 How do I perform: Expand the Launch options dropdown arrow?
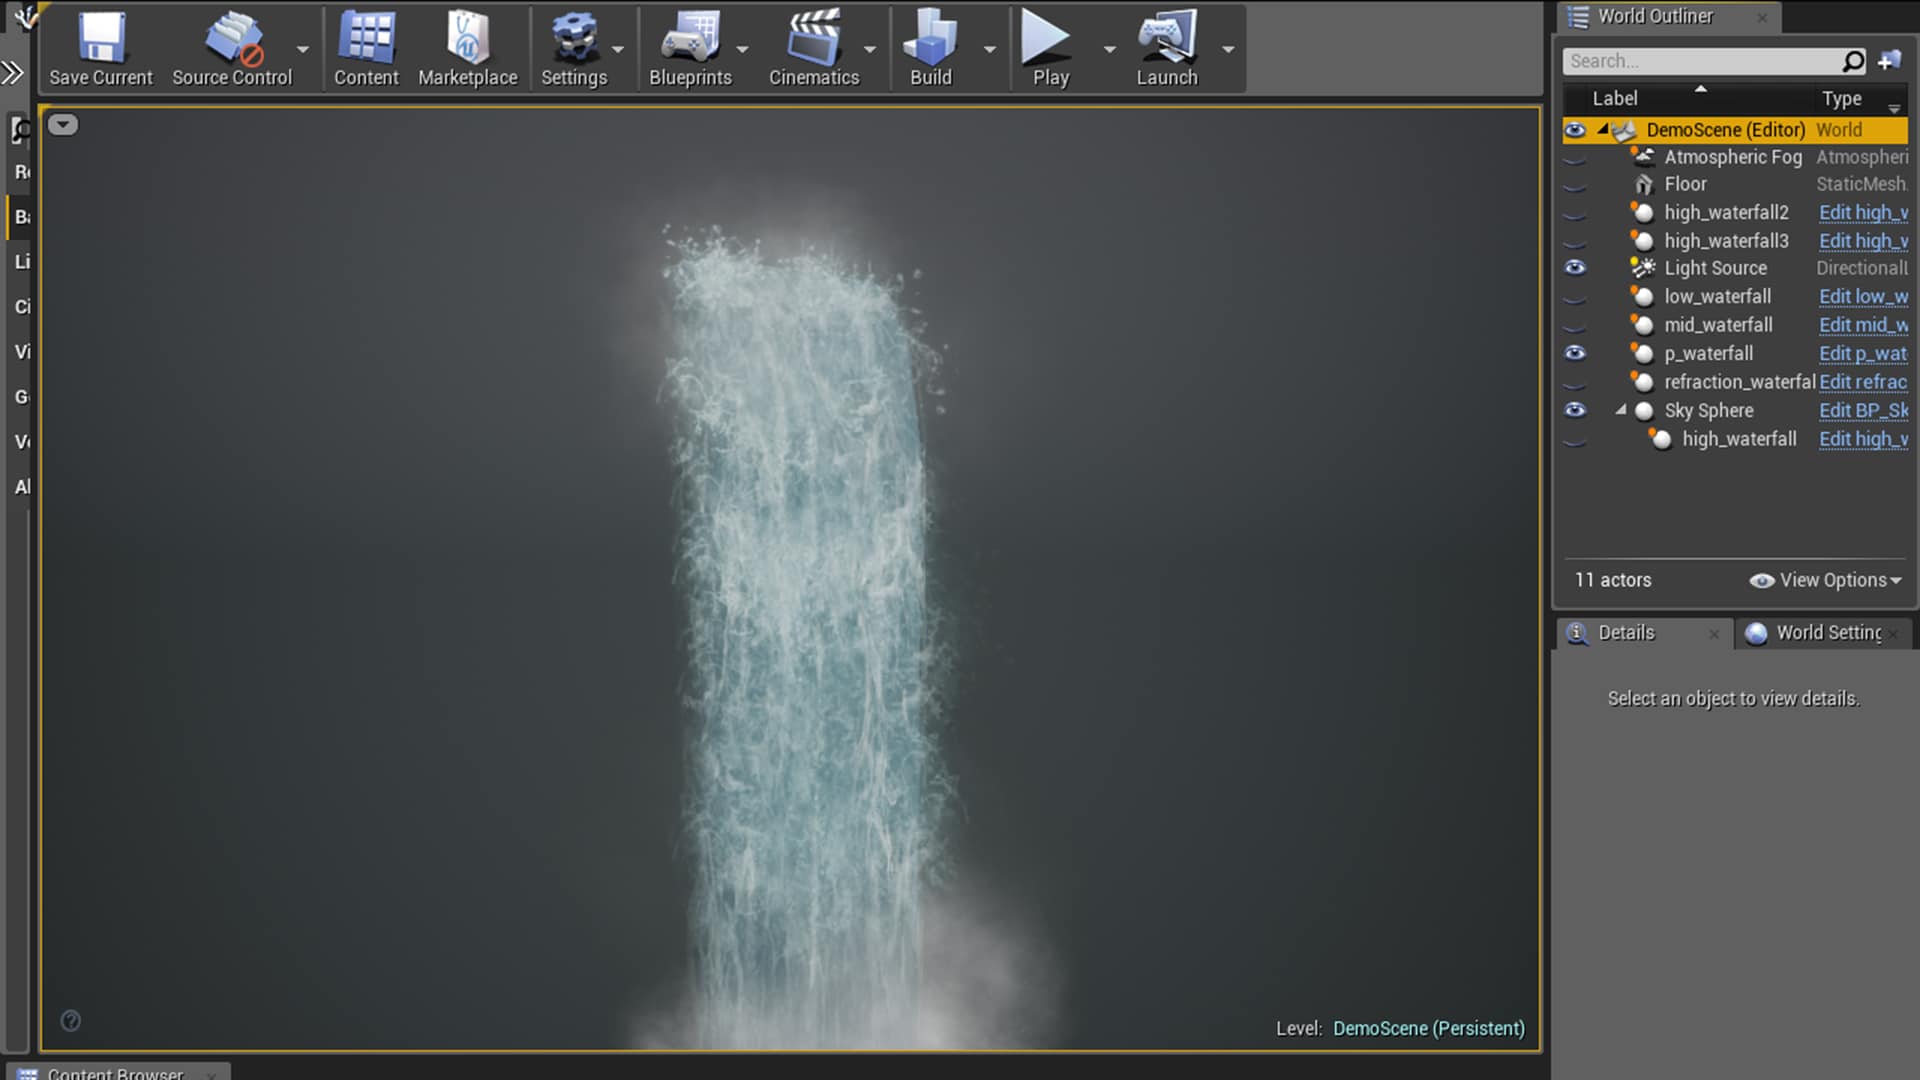(1228, 49)
